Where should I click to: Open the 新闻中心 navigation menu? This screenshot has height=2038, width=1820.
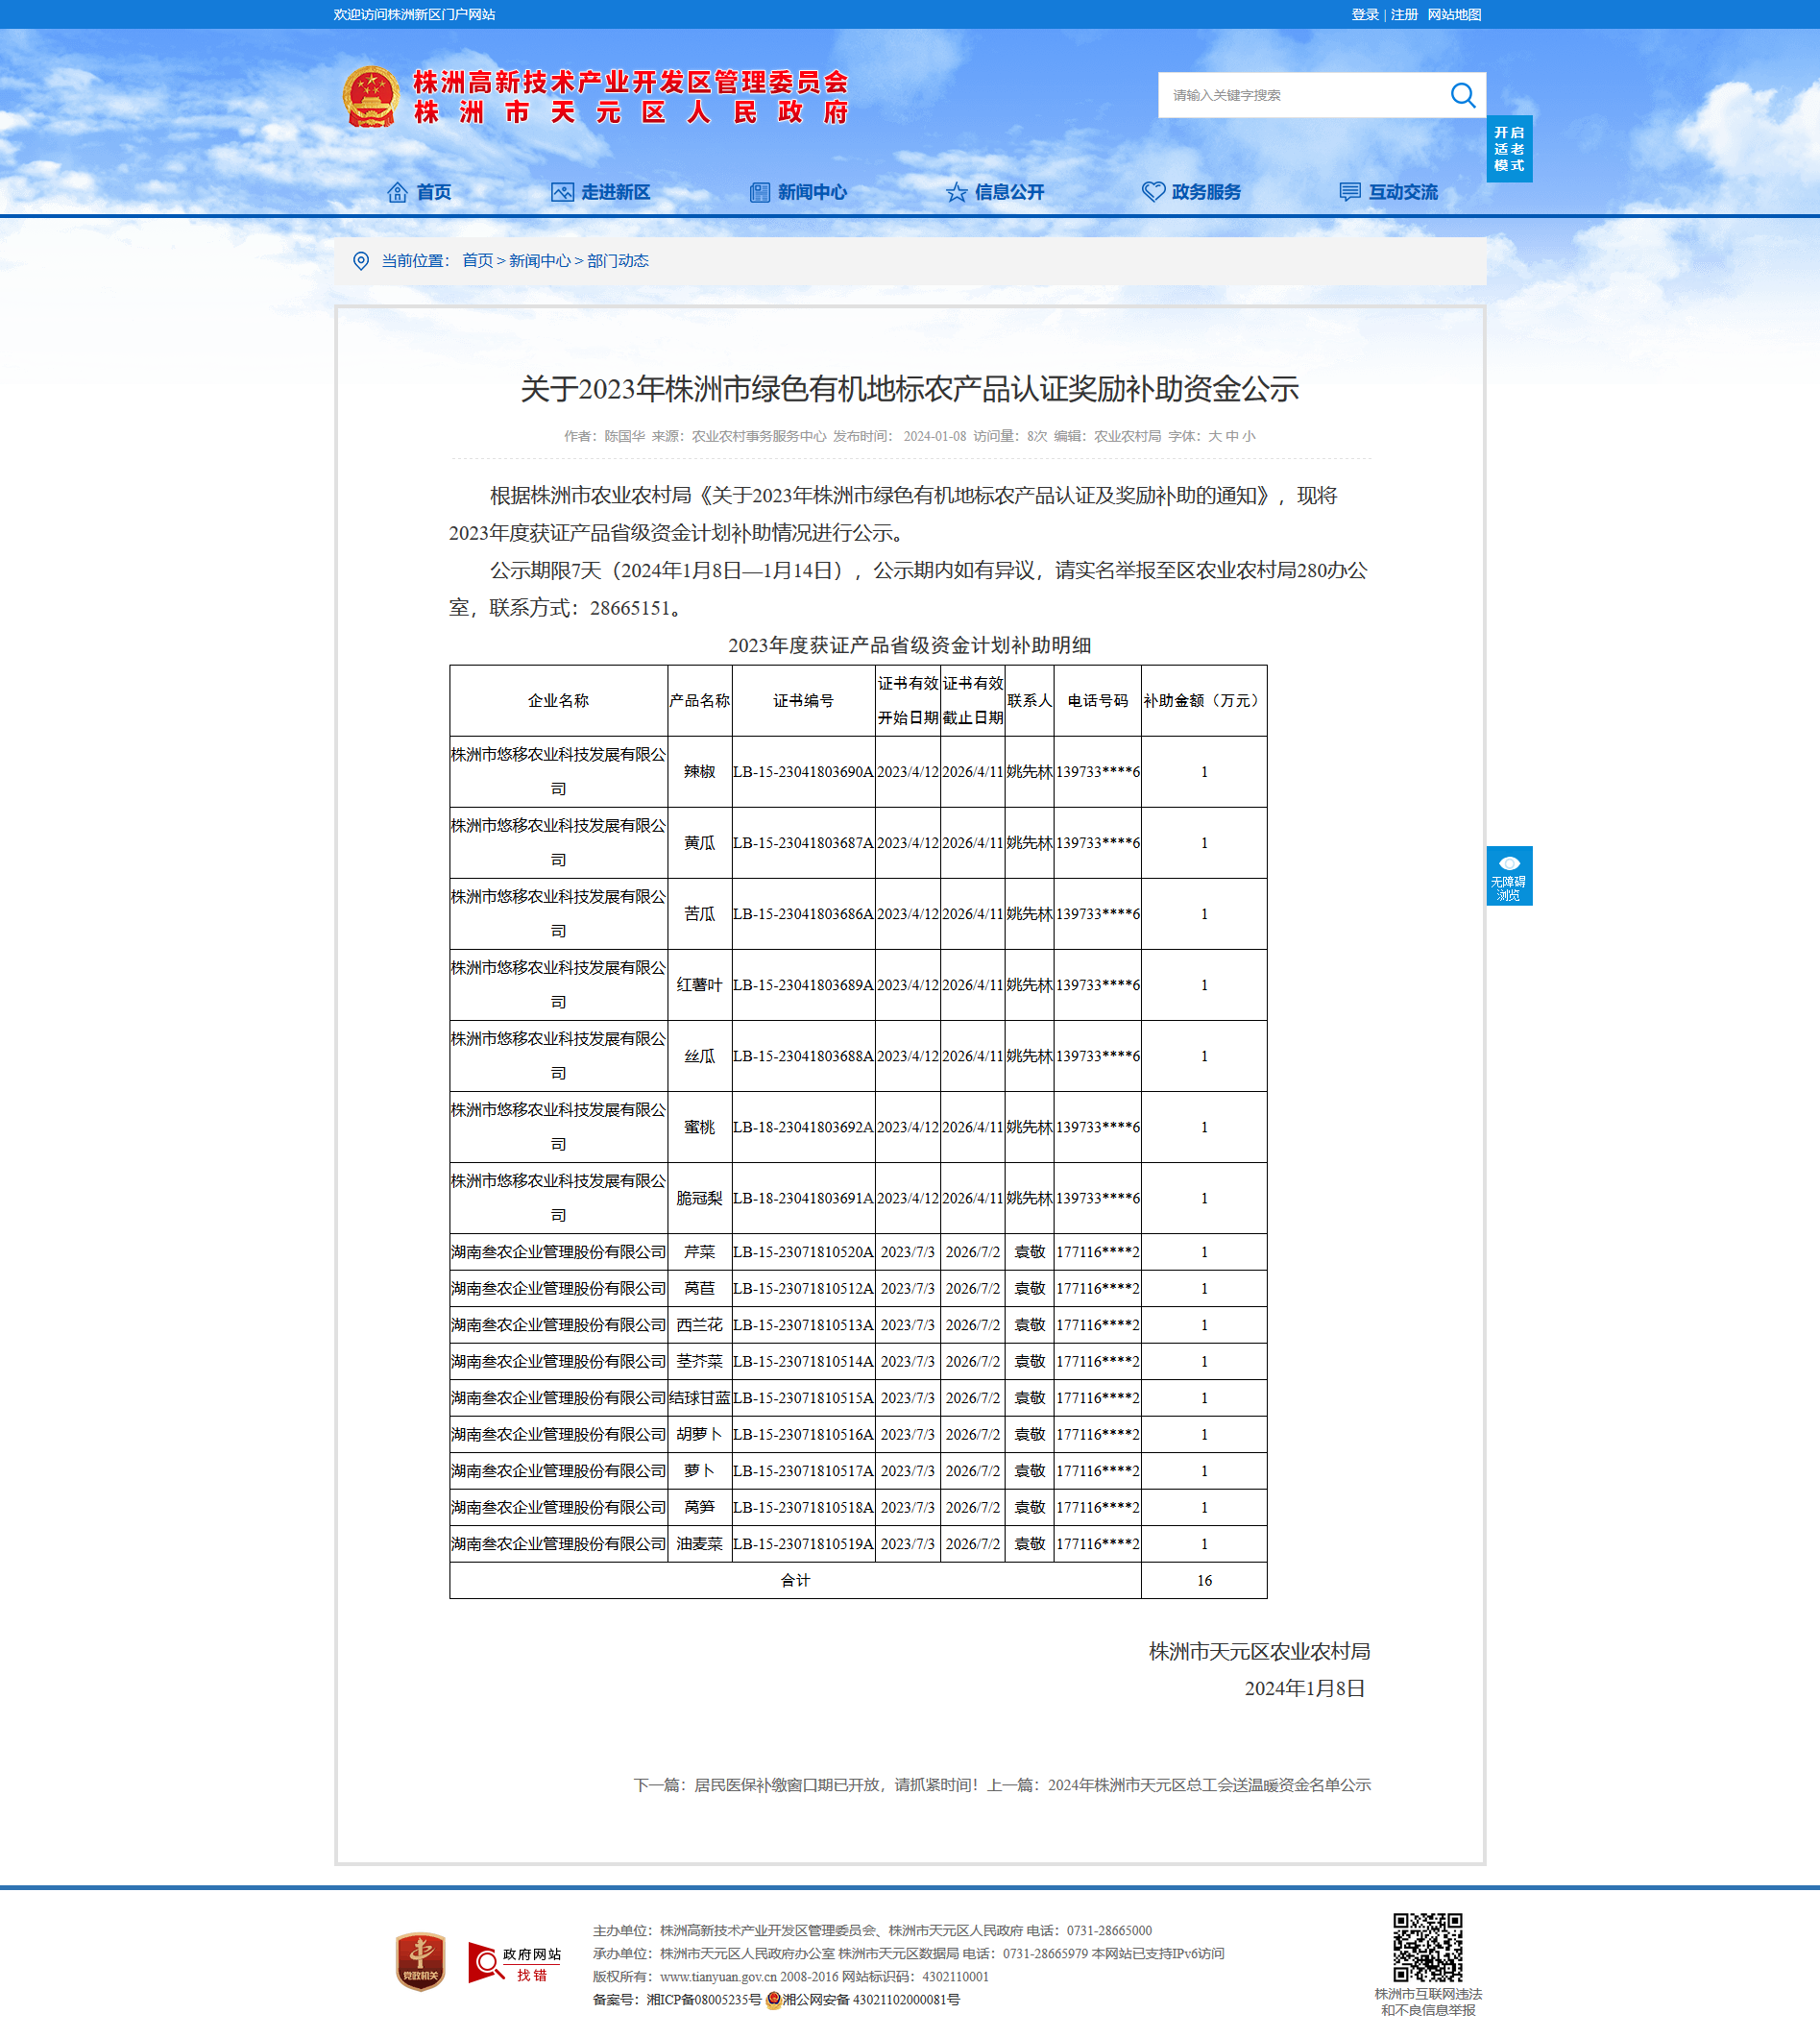pos(812,192)
